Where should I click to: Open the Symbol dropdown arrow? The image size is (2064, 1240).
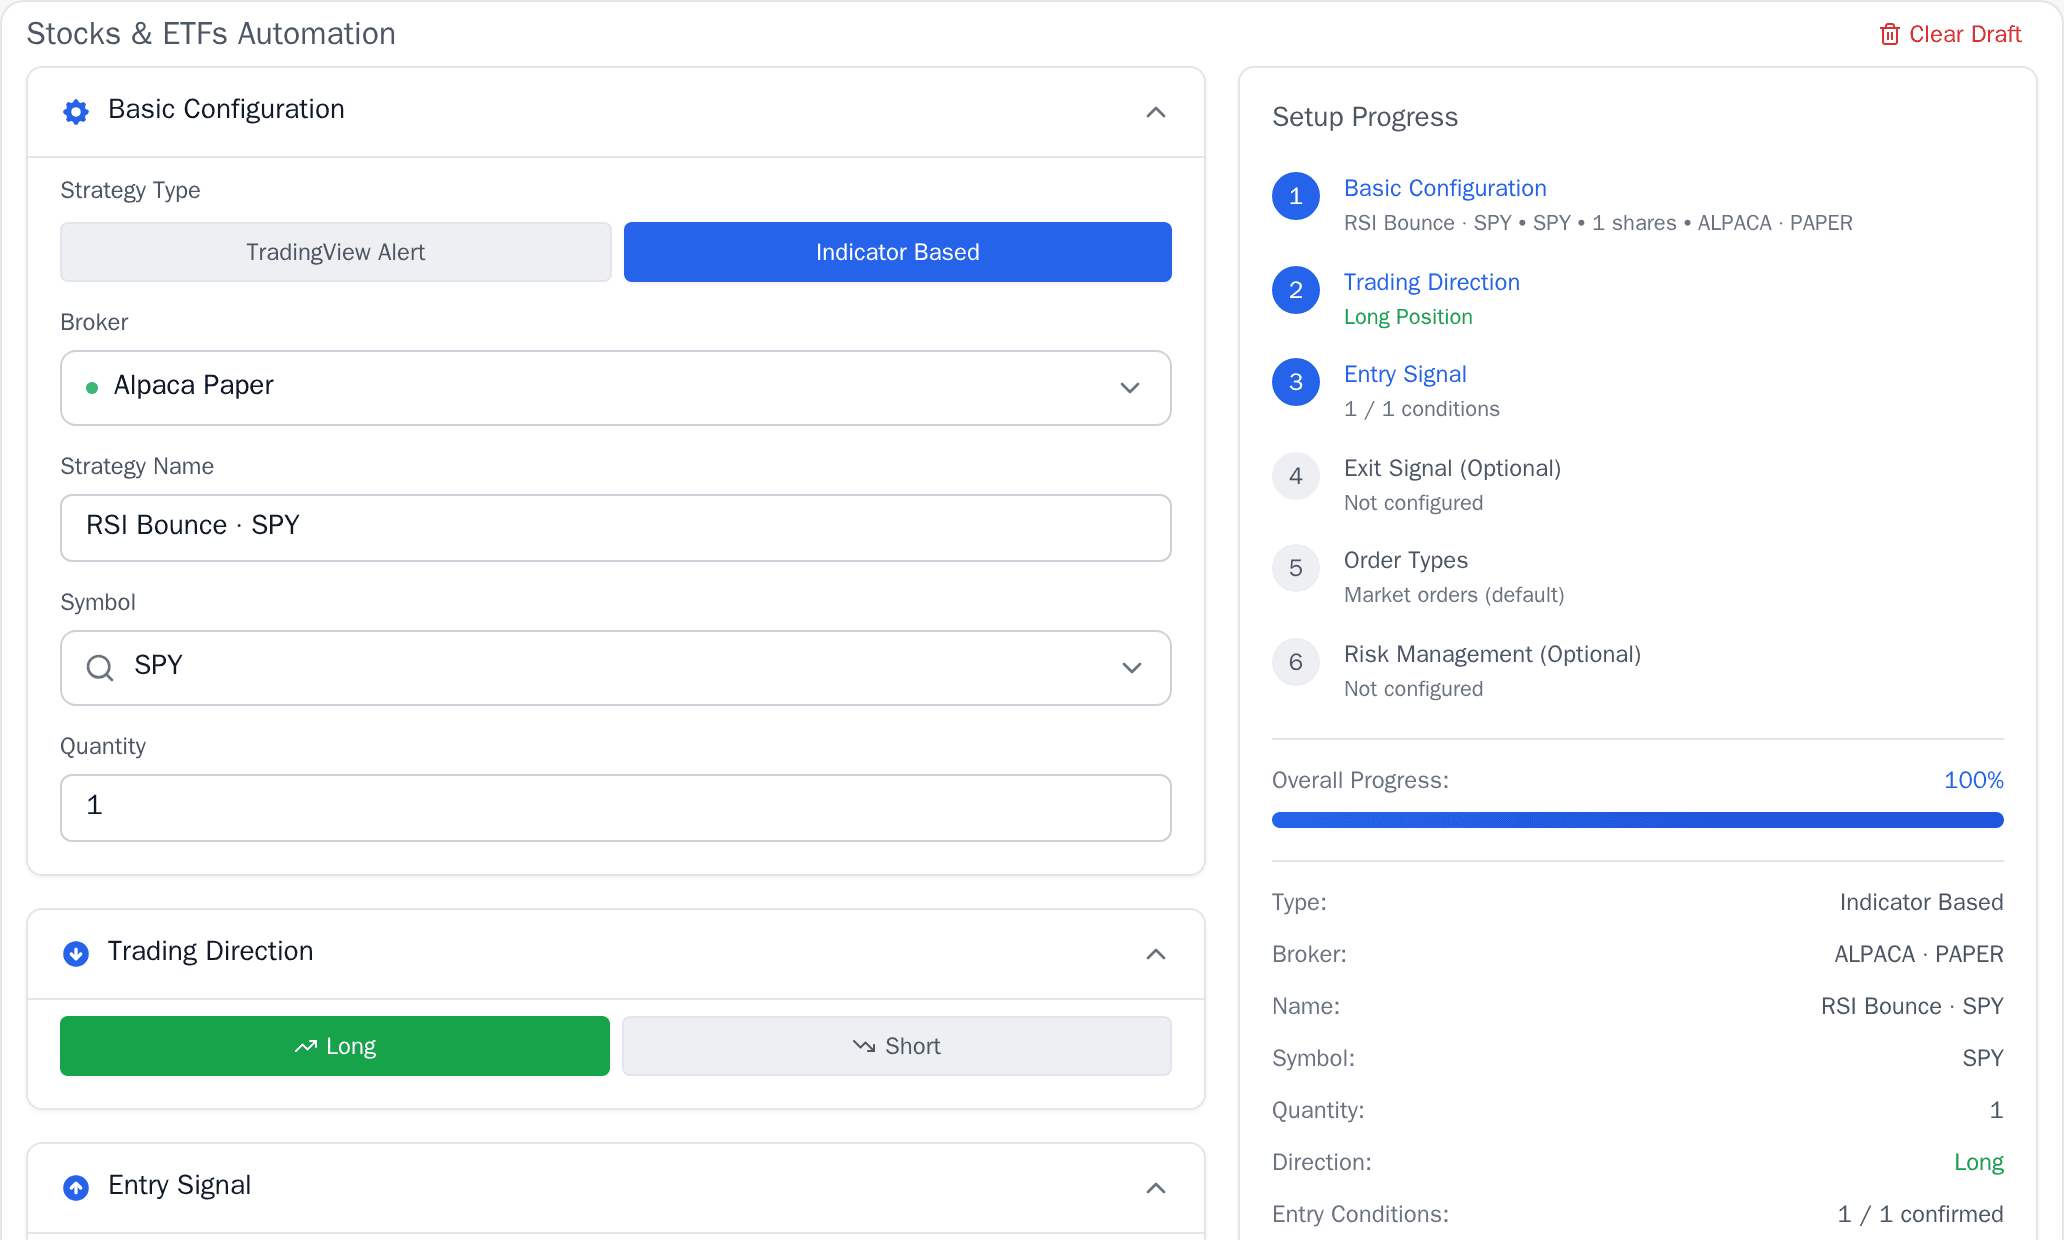coord(1131,668)
